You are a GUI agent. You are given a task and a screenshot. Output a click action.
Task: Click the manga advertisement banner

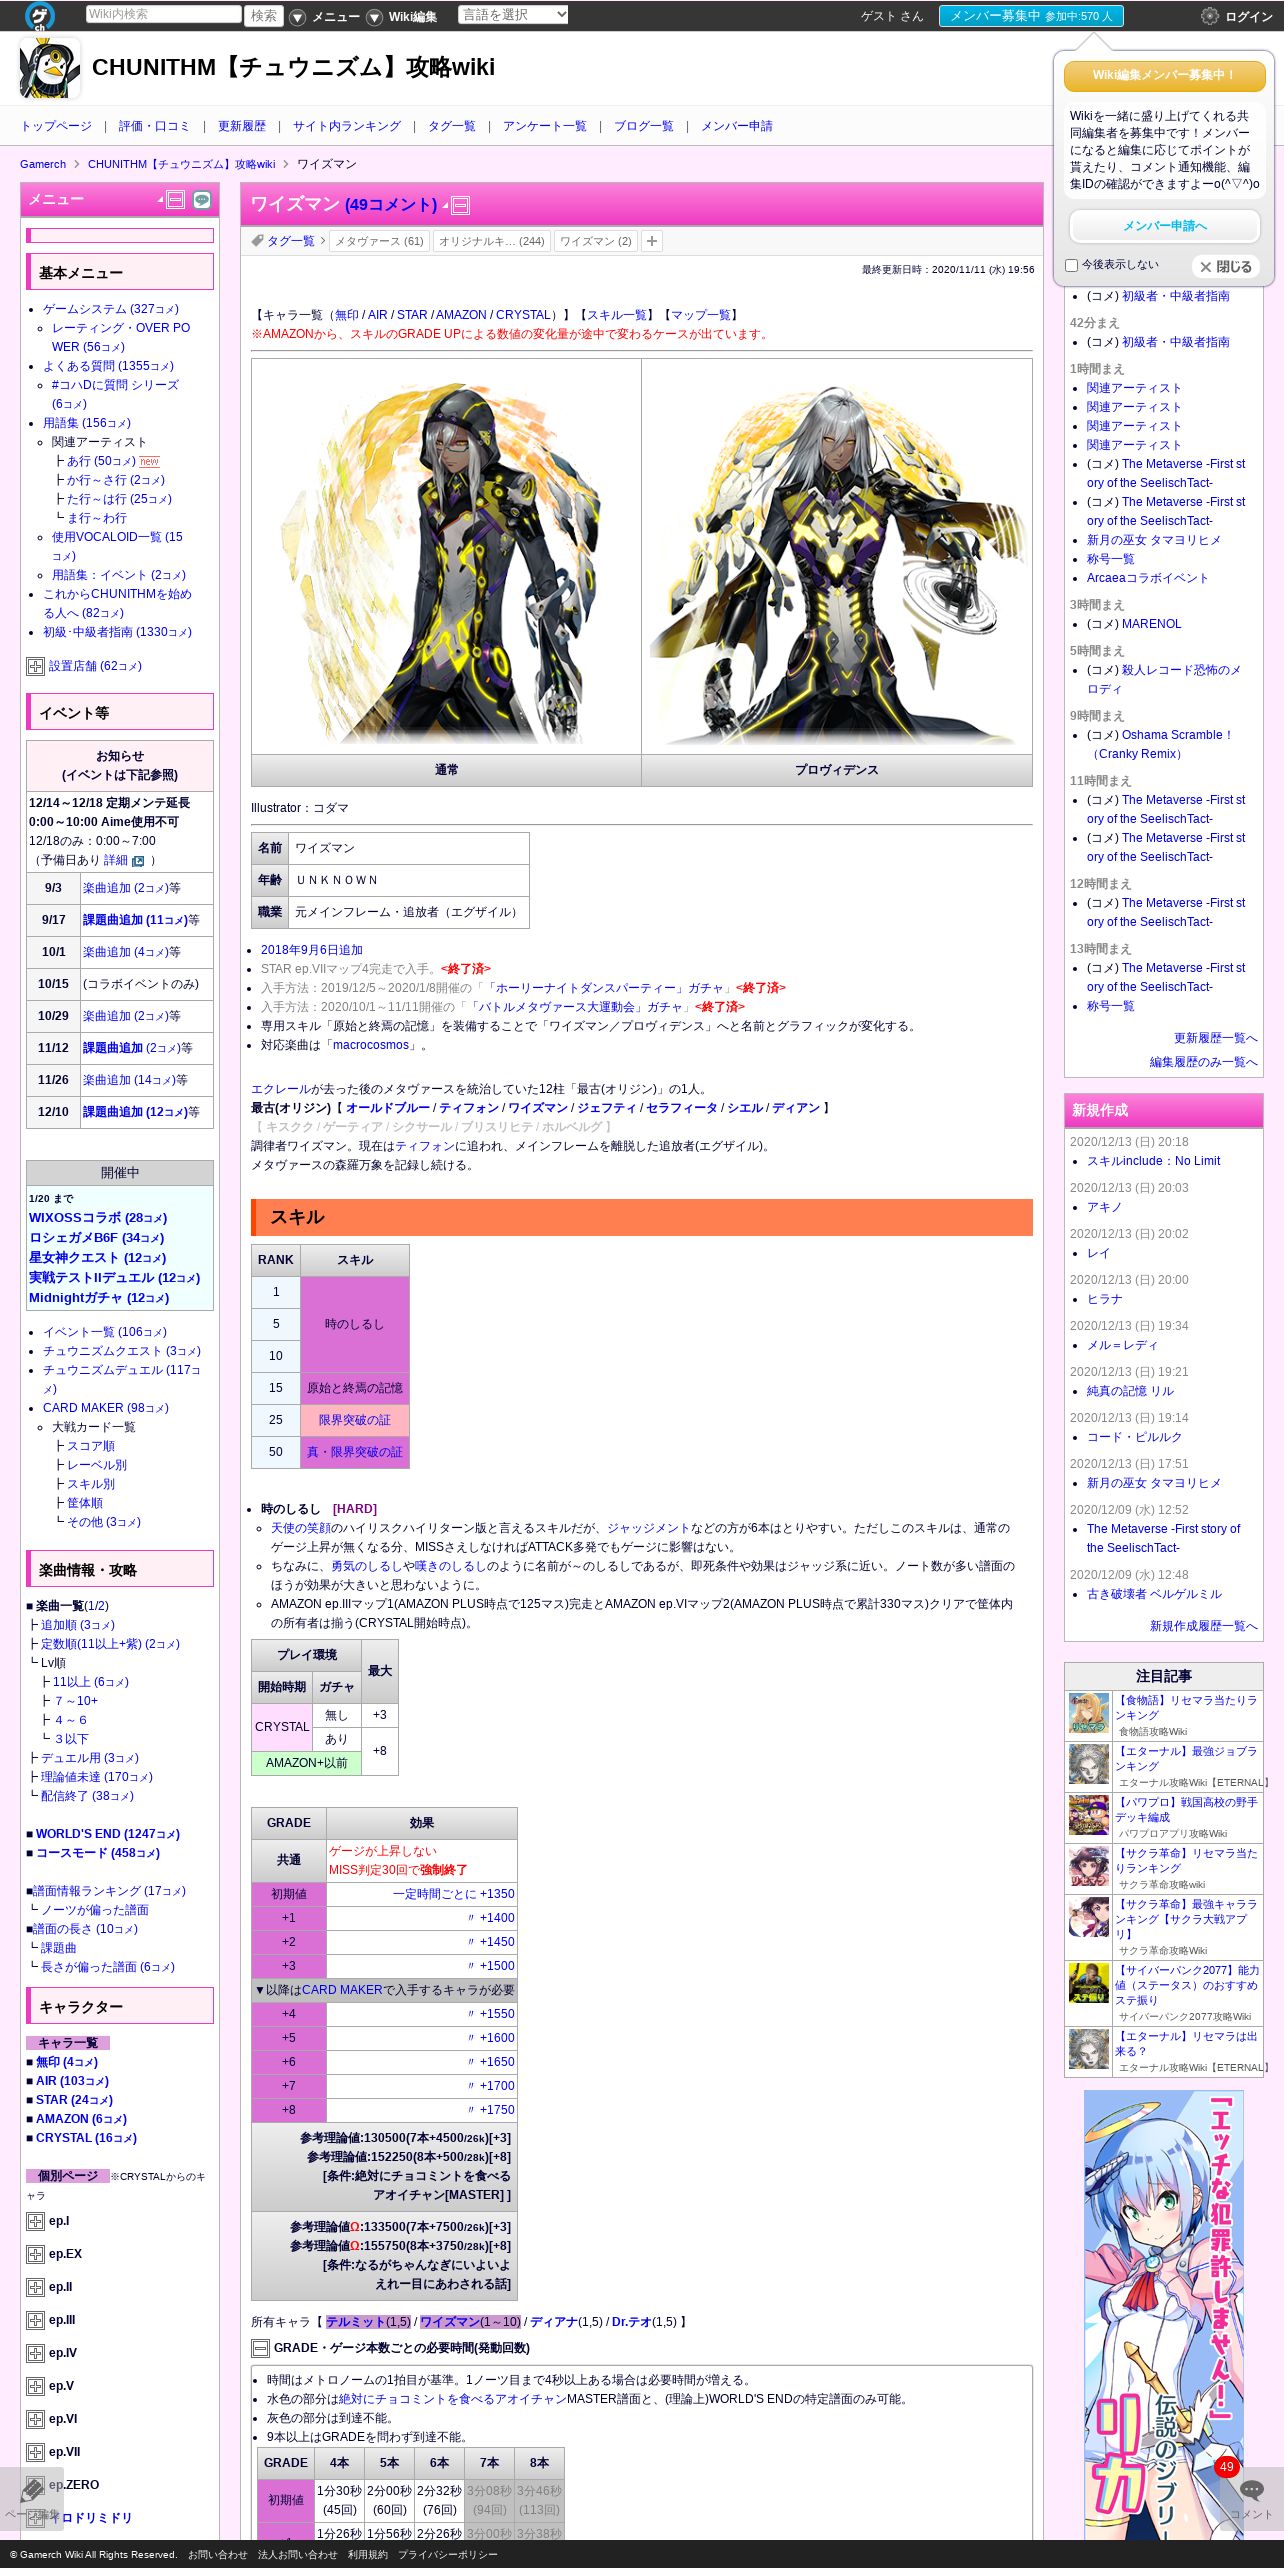(1163, 2313)
